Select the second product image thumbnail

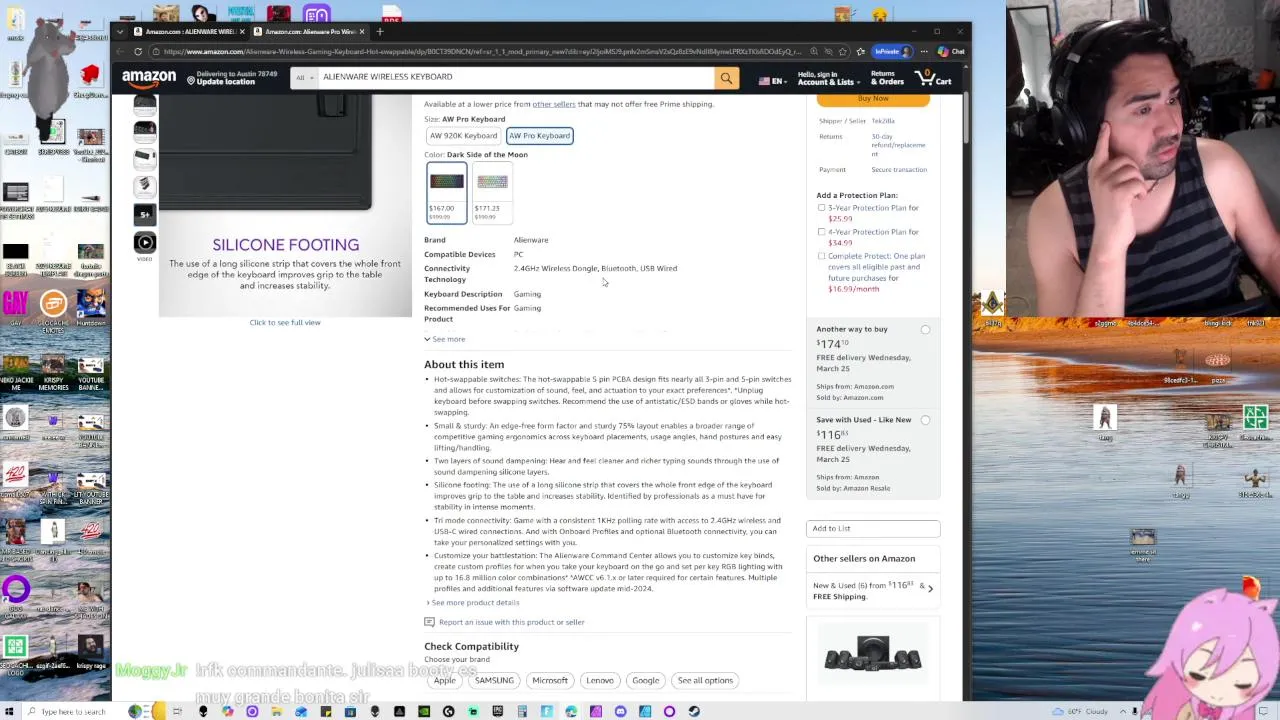pos(145,131)
